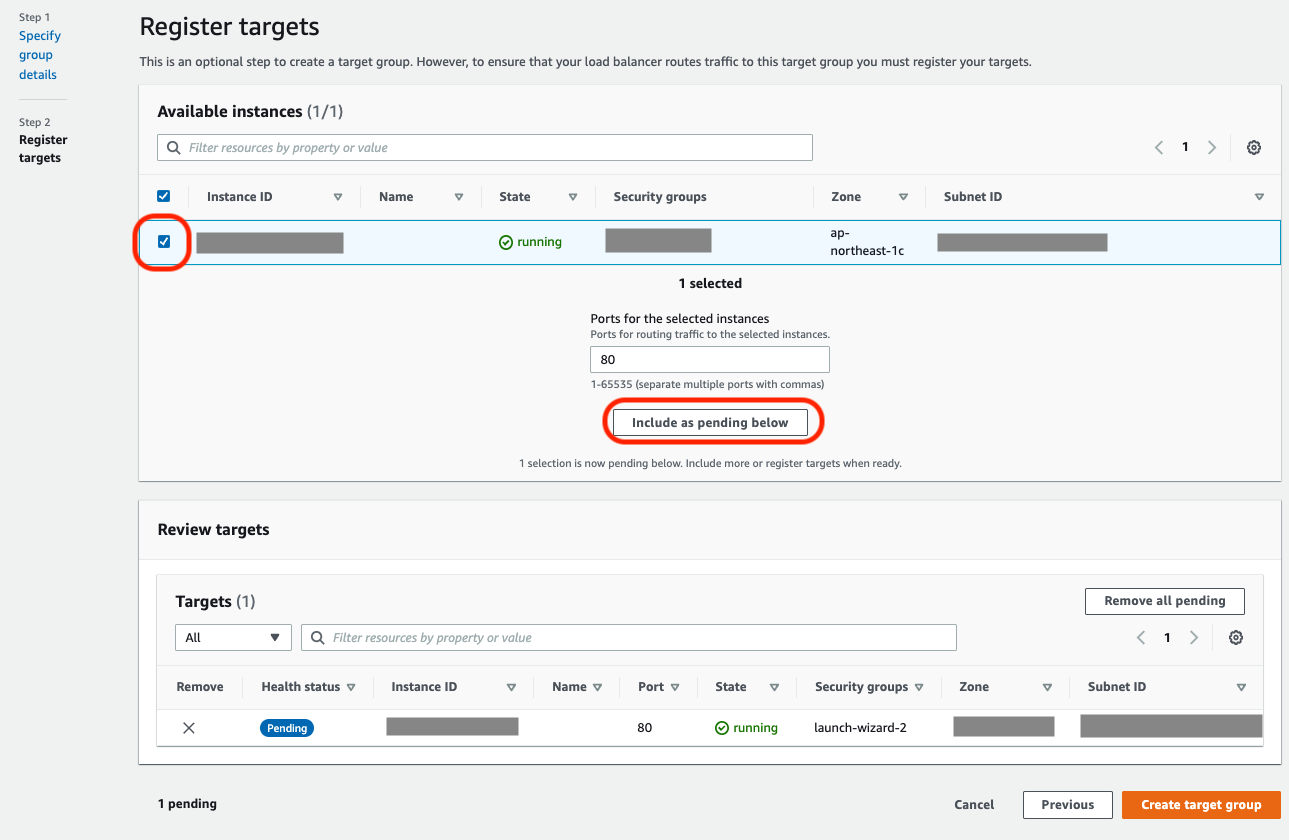Image resolution: width=1289 pixels, height=840 pixels.
Task: Toggle the select-all instances checkbox
Action: pos(163,196)
